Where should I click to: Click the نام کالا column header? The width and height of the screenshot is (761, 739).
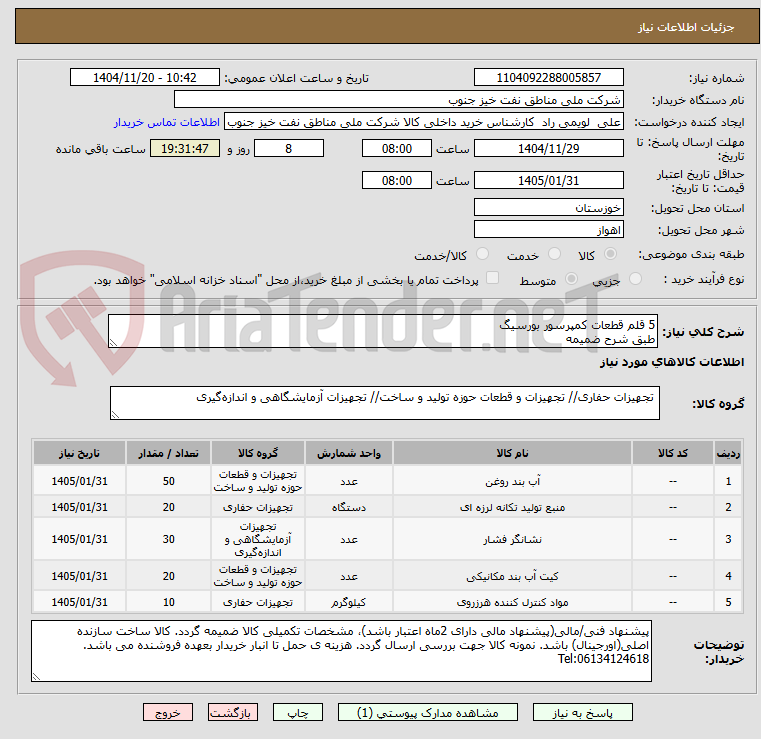click(x=512, y=453)
